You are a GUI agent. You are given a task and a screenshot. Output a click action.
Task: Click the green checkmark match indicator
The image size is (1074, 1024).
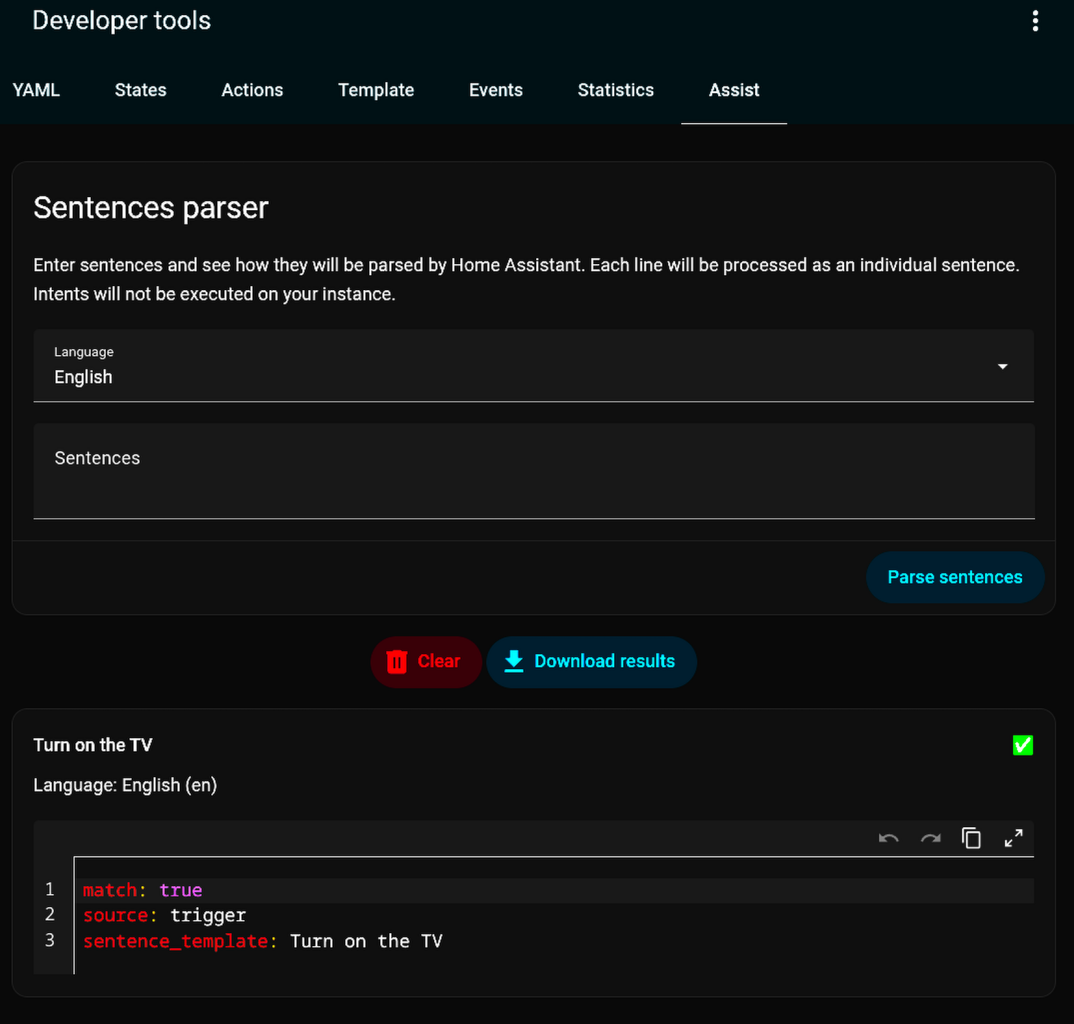pos(1022,745)
